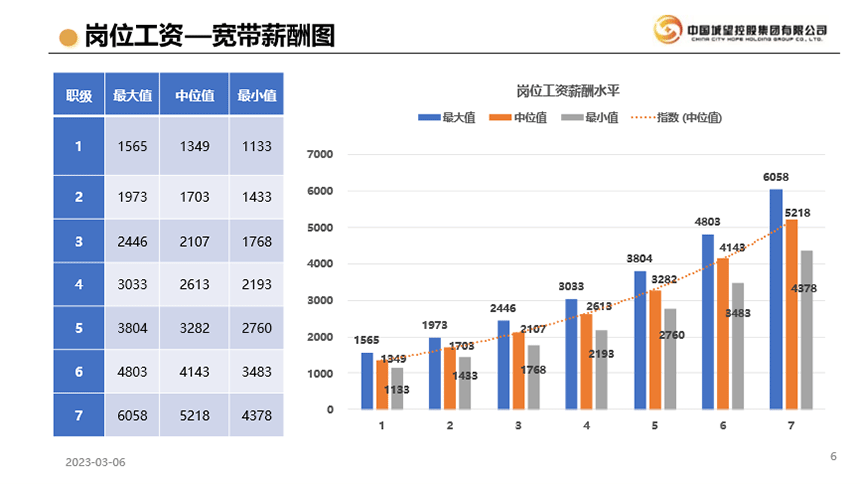Viewport: 860px width, 484px height.
Task: Select the blue bar labeled 6058
Action: [776, 300]
